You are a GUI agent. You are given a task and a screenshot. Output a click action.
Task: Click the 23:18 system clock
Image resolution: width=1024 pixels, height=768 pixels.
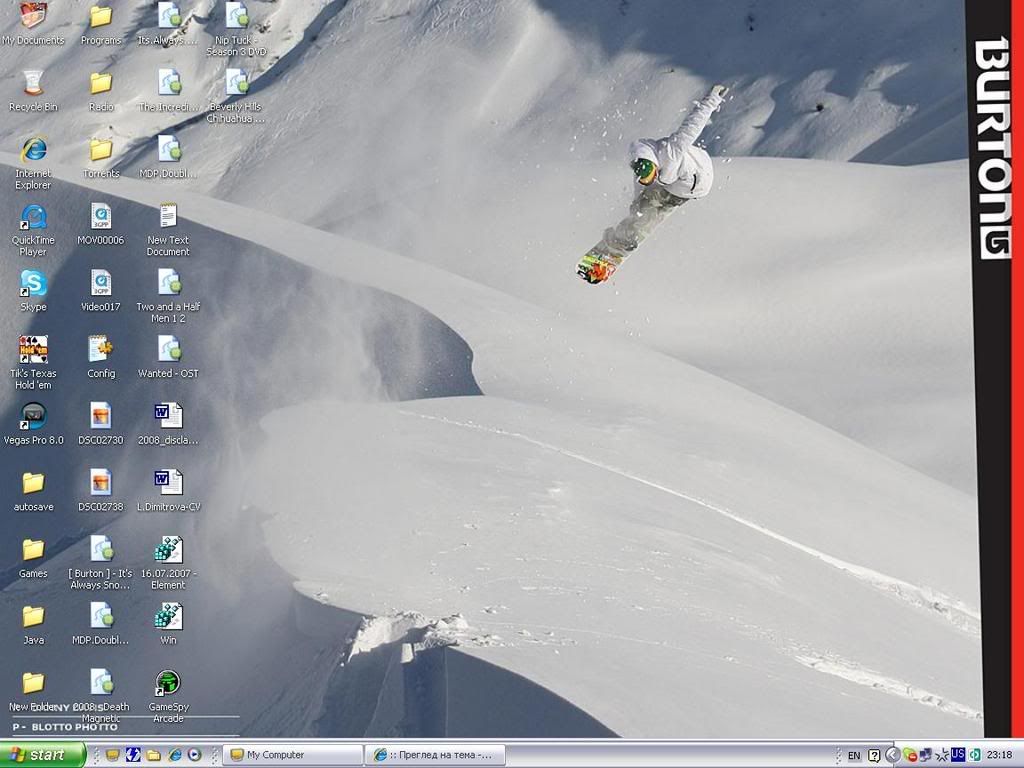1000,755
